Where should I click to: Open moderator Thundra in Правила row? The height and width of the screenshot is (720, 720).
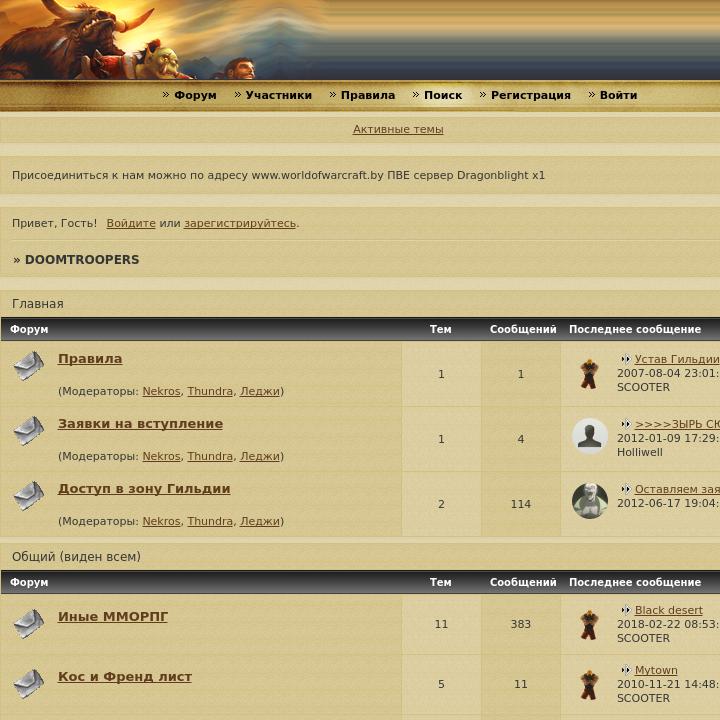click(x=210, y=391)
